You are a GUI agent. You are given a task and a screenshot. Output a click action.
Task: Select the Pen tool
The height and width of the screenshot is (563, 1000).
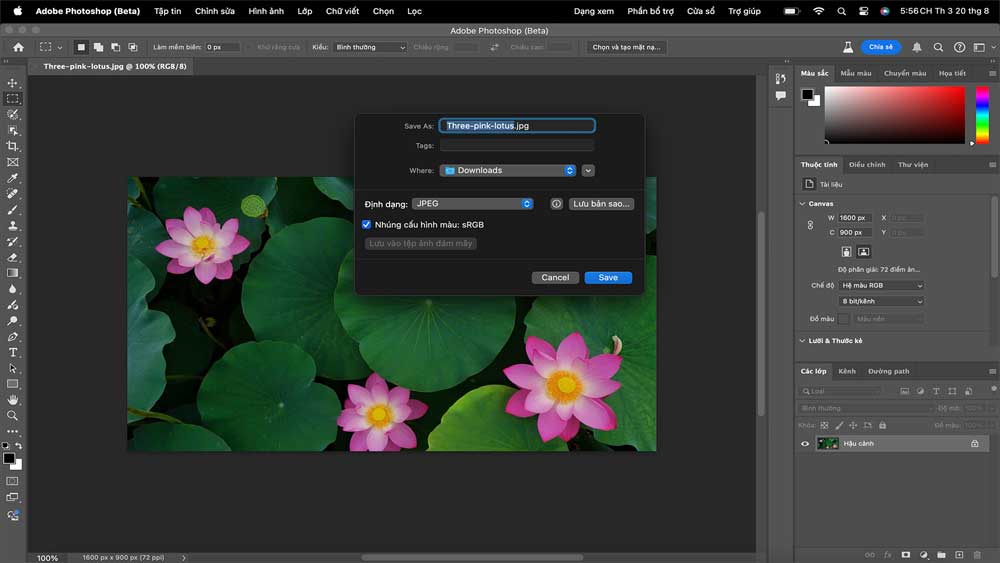coord(13,337)
